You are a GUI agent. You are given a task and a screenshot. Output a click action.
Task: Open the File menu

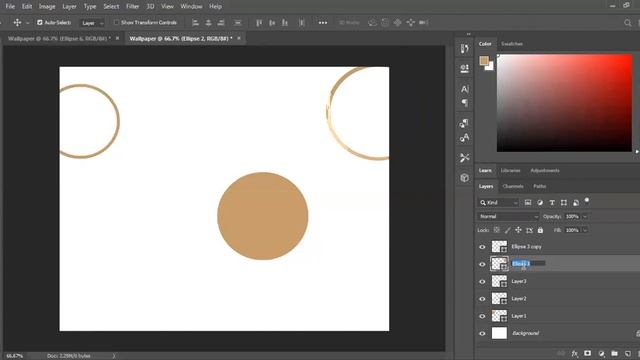click(10, 7)
